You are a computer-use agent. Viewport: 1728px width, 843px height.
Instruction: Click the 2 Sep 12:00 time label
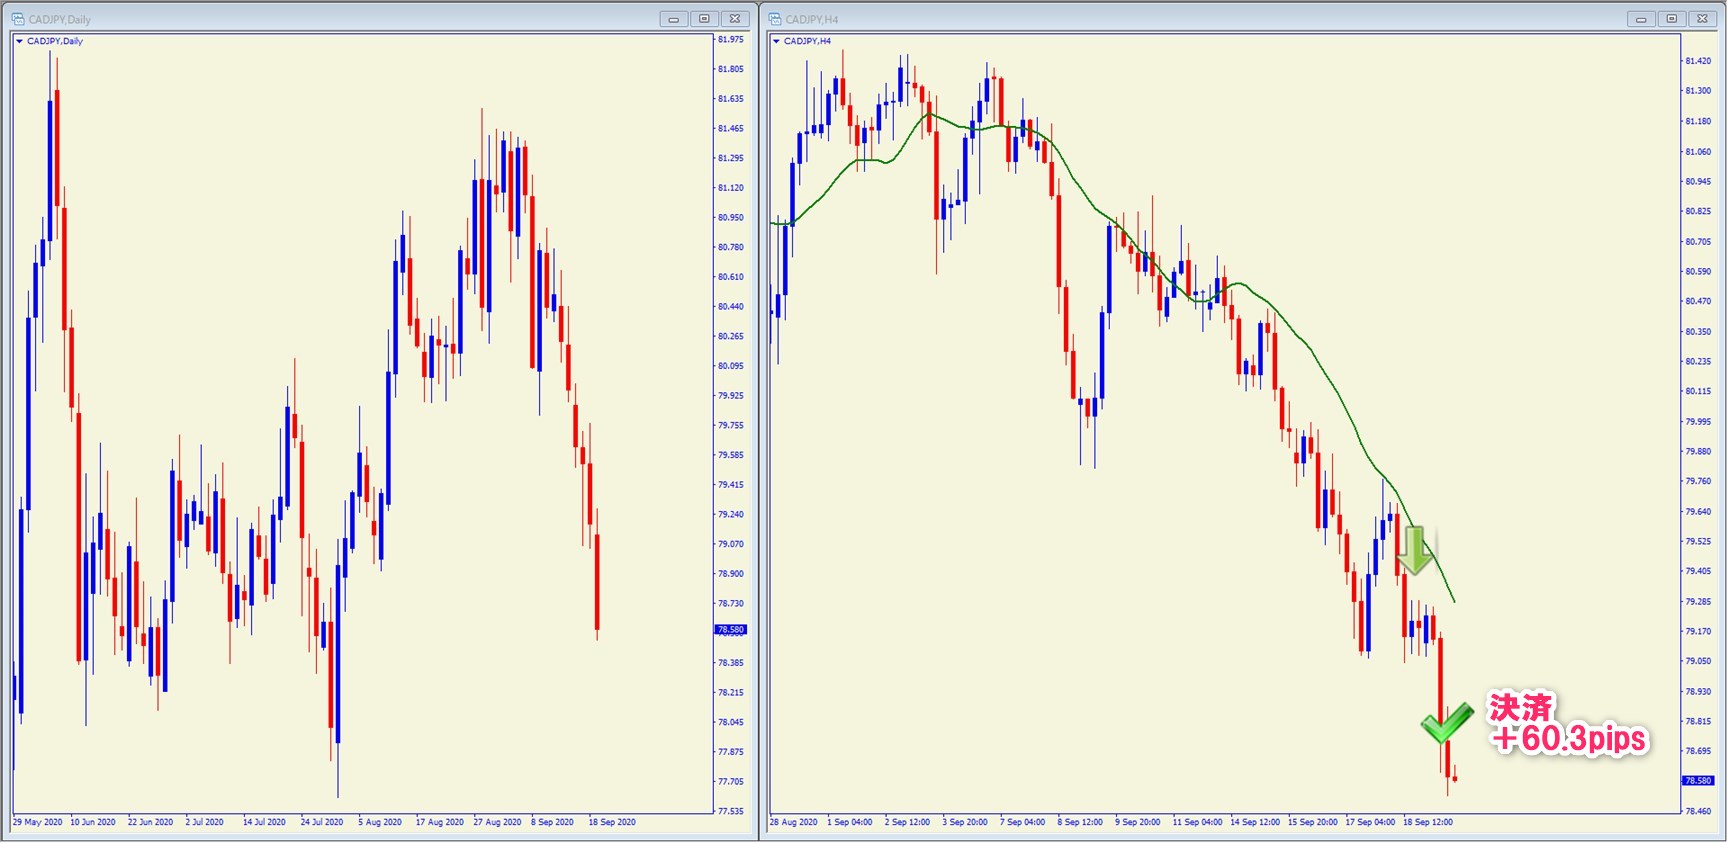pos(907,822)
